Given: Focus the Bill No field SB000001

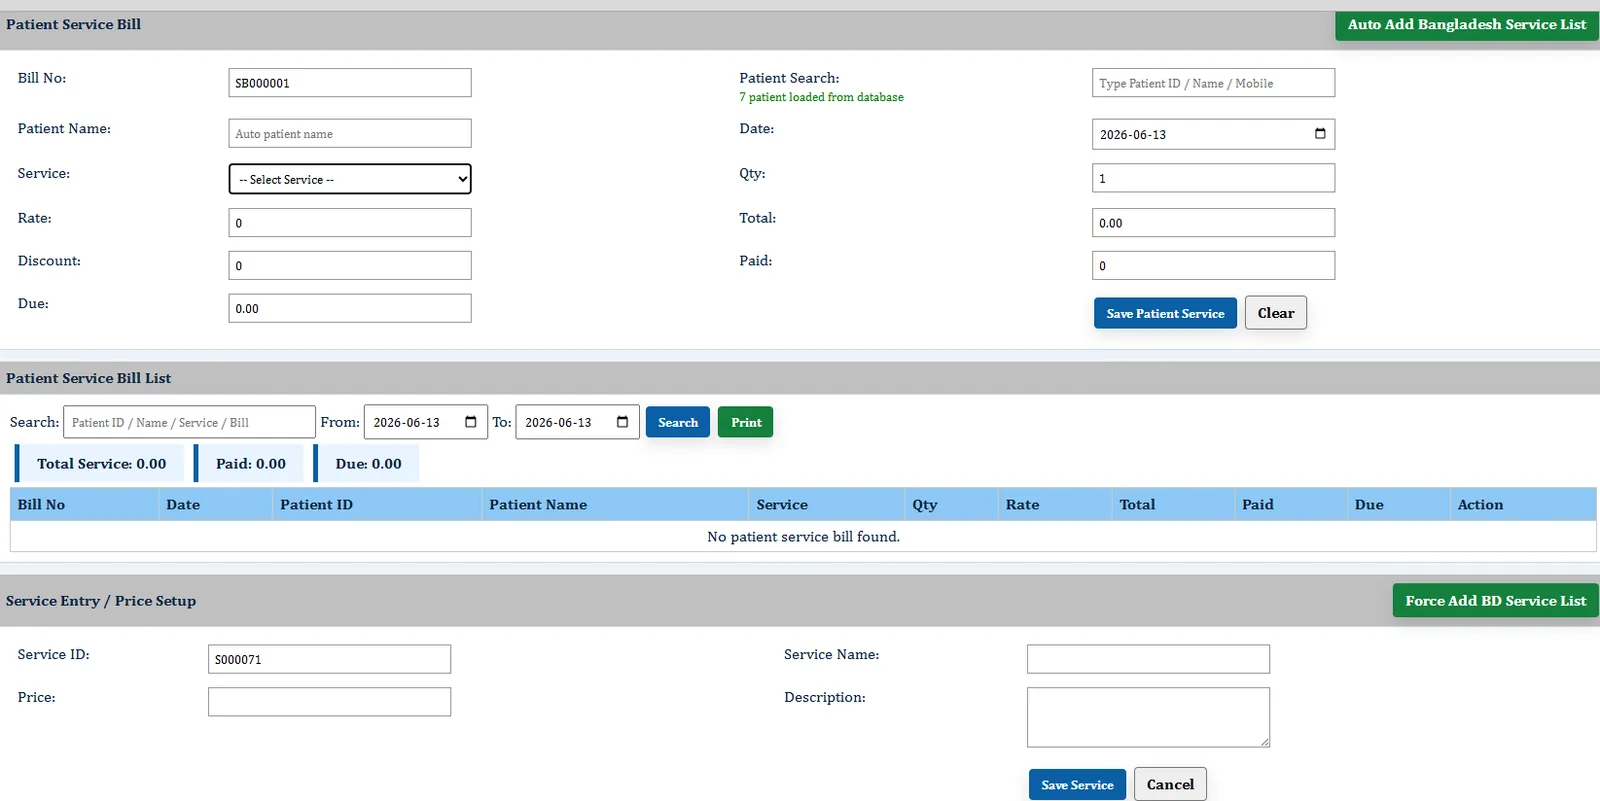Looking at the screenshot, I should coord(350,83).
